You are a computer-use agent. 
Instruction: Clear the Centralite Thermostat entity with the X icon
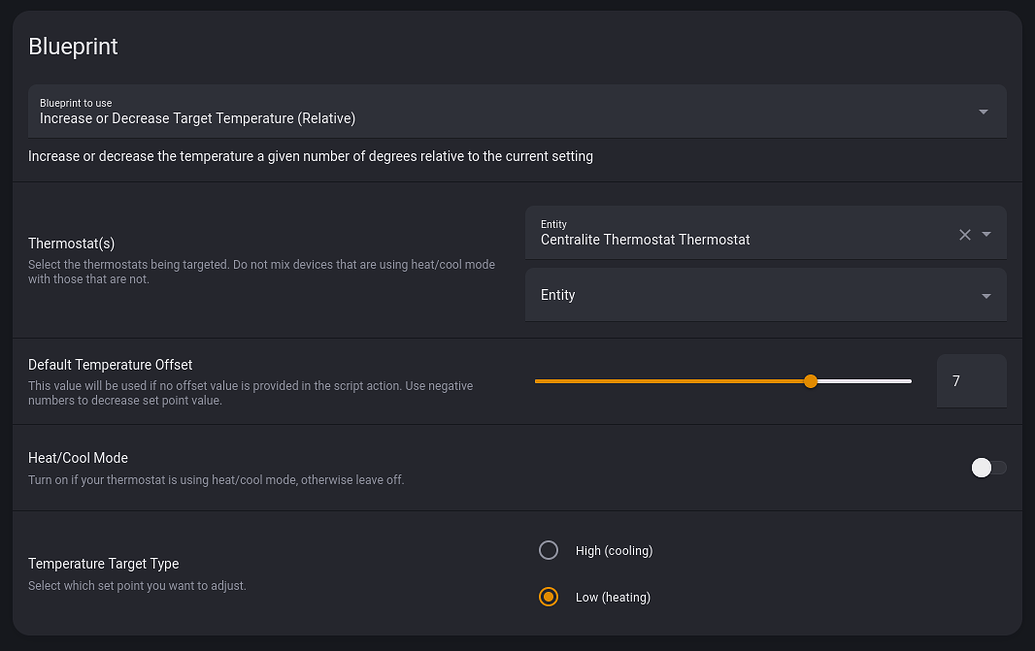click(964, 235)
